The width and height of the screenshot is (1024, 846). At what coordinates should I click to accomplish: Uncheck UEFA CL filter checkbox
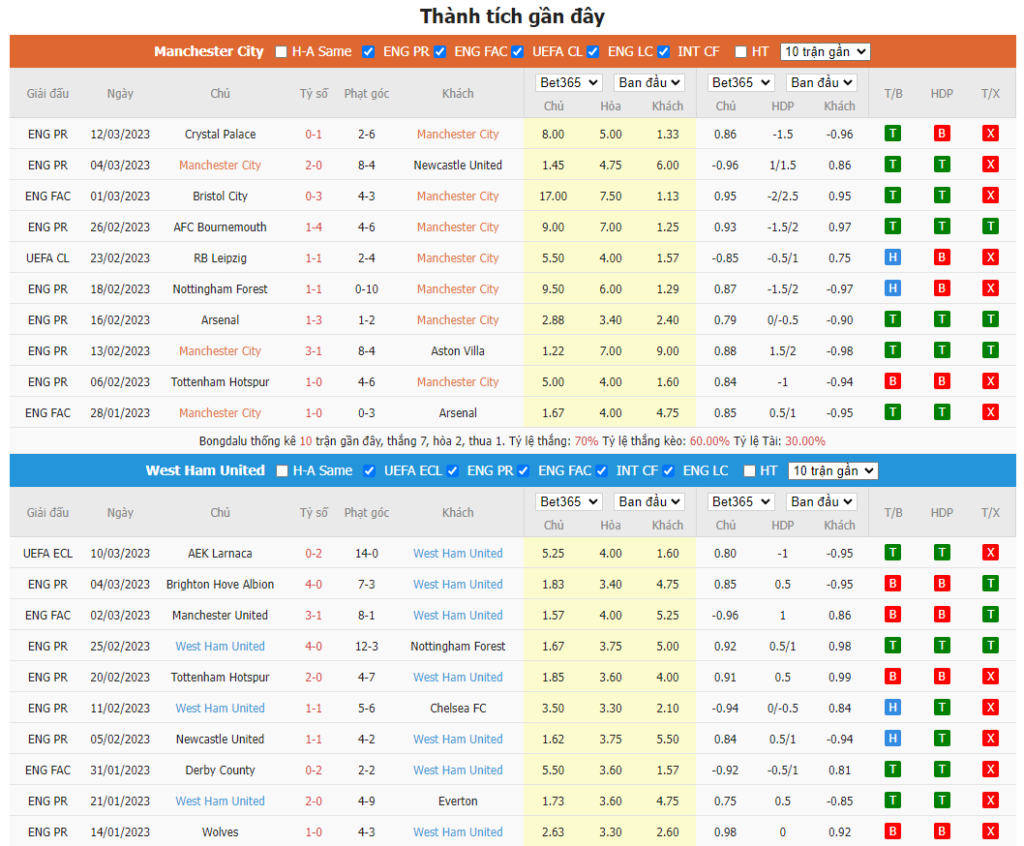click(x=517, y=52)
